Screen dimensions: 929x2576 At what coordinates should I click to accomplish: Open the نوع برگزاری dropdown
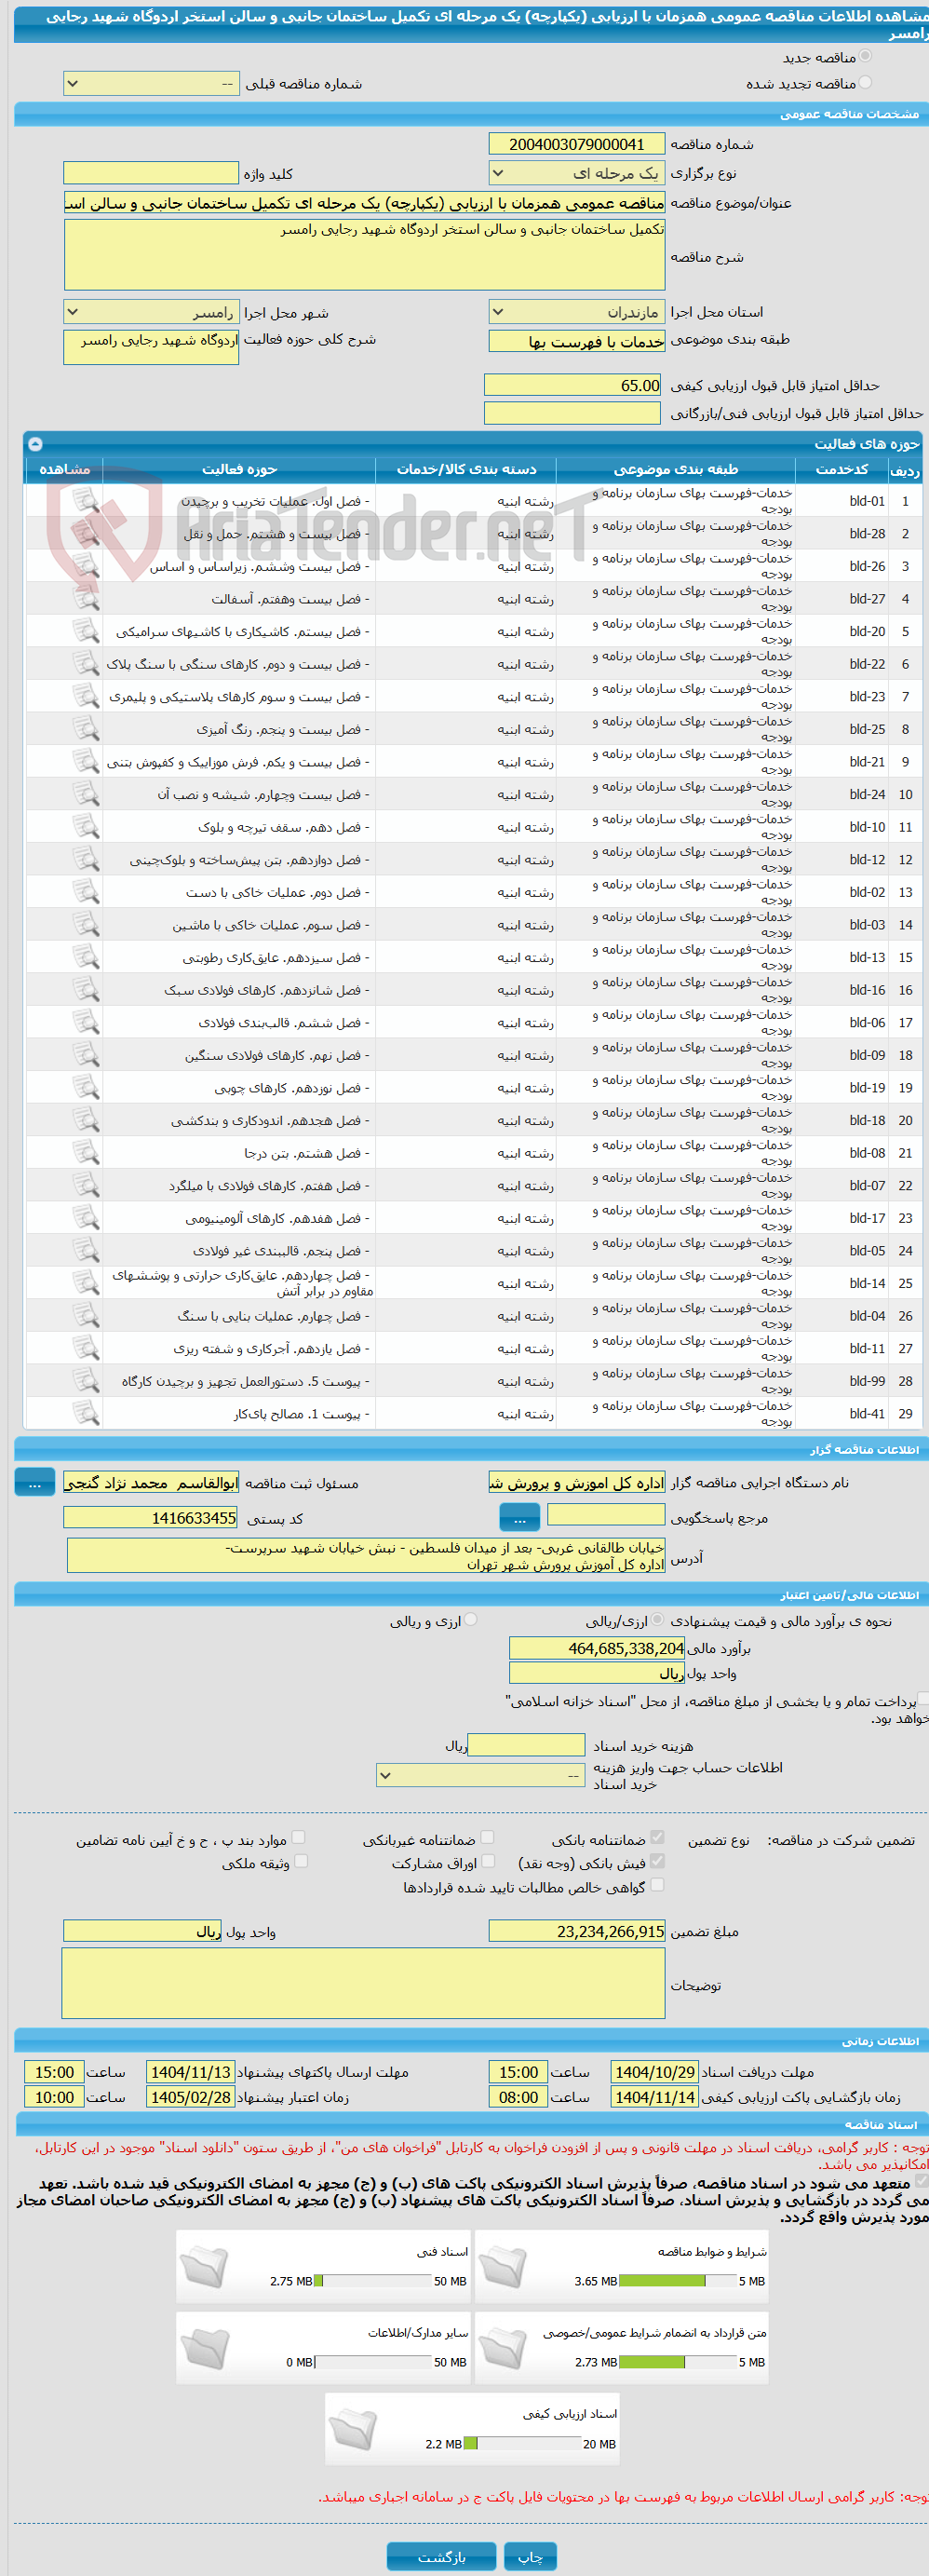coord(577,173)
